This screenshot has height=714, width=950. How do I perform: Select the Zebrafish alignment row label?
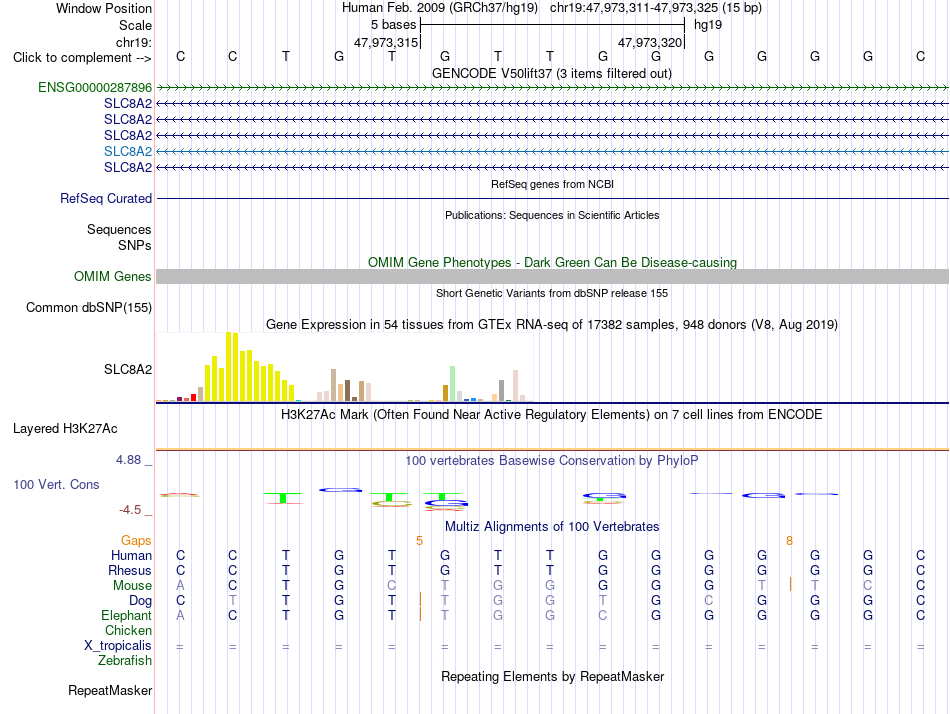click(x=125, y=661)
